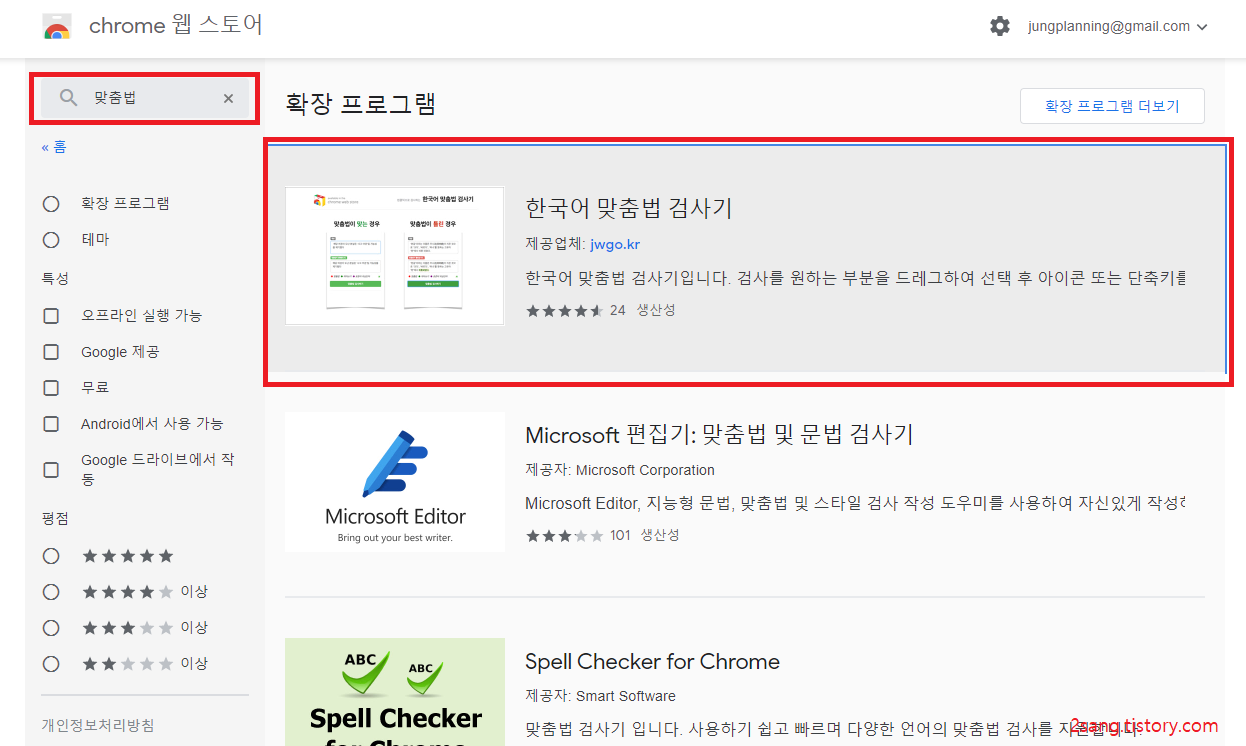Toggle the Google 드라이브에서 작동 checkbox
The height and width of the screenshot is (746, 1246).
[51, 470]
